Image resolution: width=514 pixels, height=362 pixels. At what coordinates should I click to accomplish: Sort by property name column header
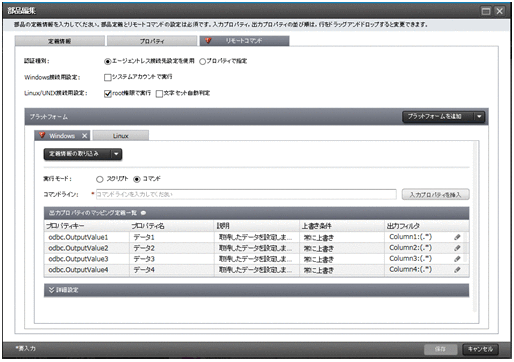172,226
